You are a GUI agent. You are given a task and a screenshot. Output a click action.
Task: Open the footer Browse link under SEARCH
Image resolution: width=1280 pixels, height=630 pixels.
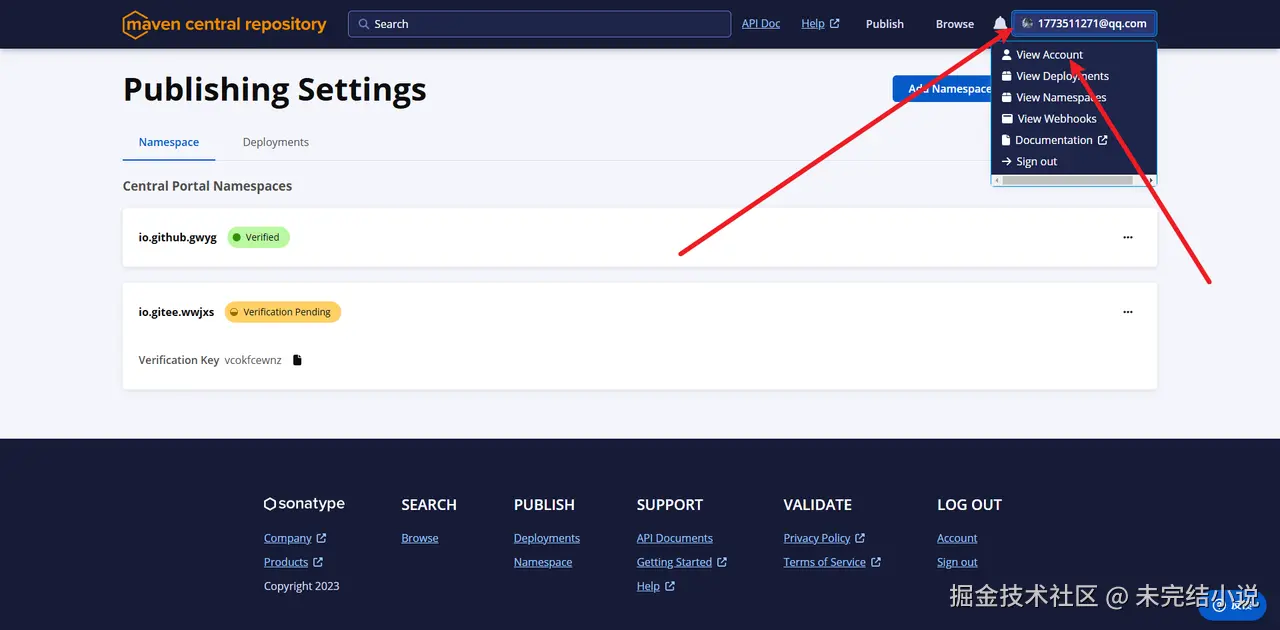[420, 538]
